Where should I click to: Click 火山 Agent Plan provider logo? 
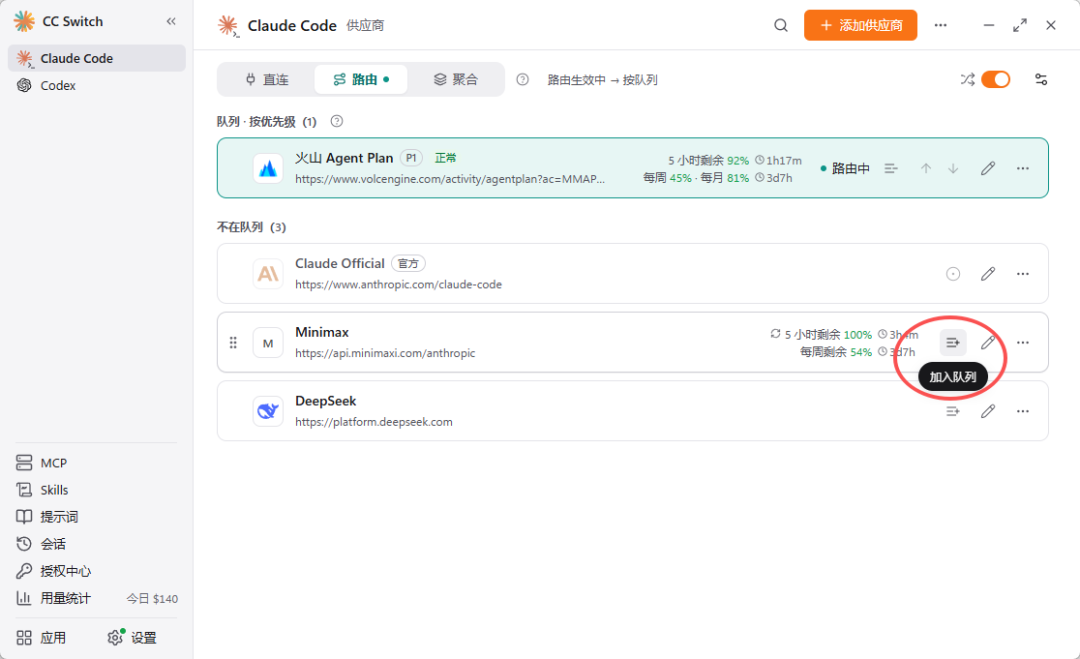(268, 168)
